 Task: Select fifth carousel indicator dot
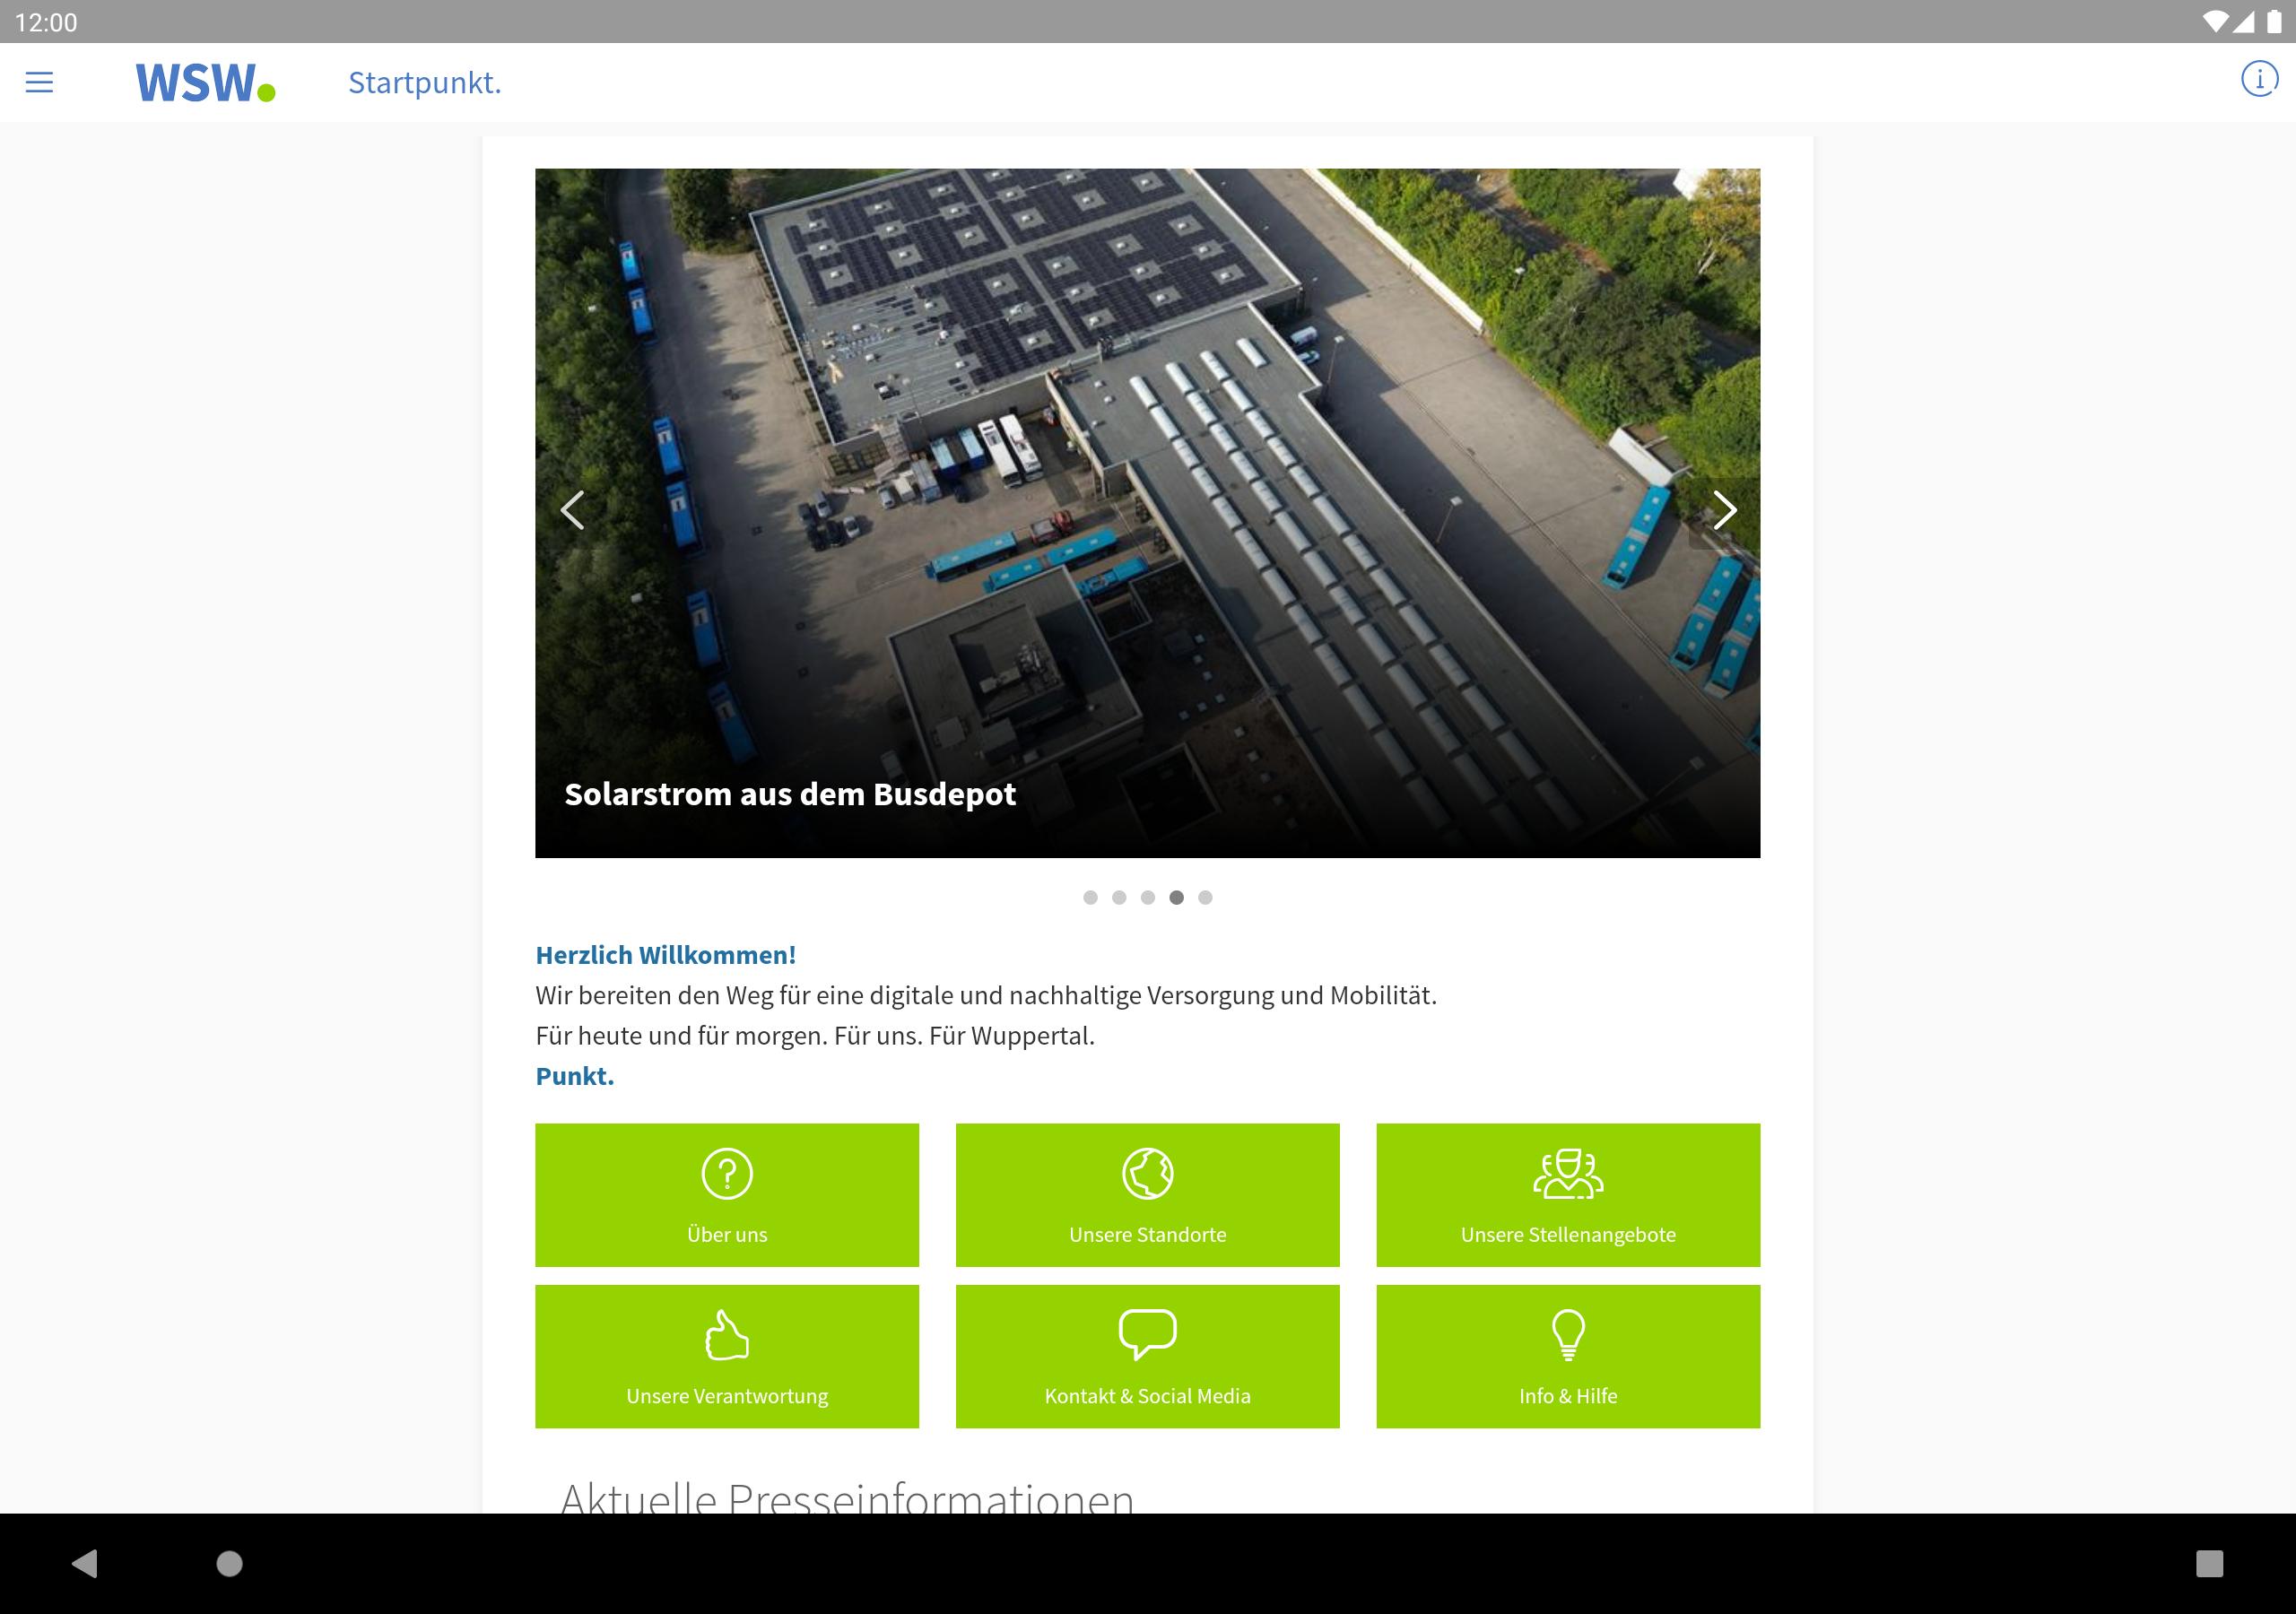point(1205,898)
